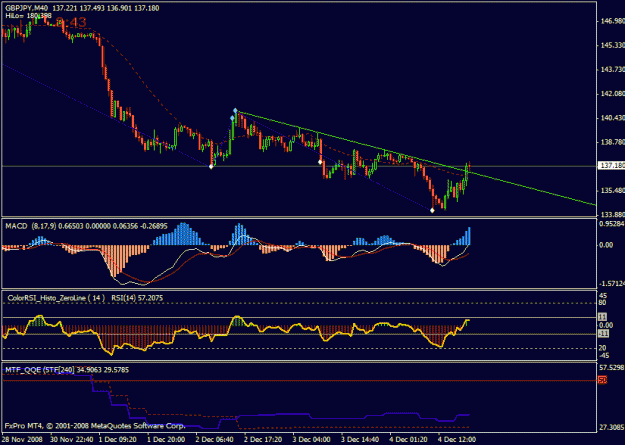The image size is (625, 445).
Task: Click the 140.430 price axis value
Action: [612, 118]
